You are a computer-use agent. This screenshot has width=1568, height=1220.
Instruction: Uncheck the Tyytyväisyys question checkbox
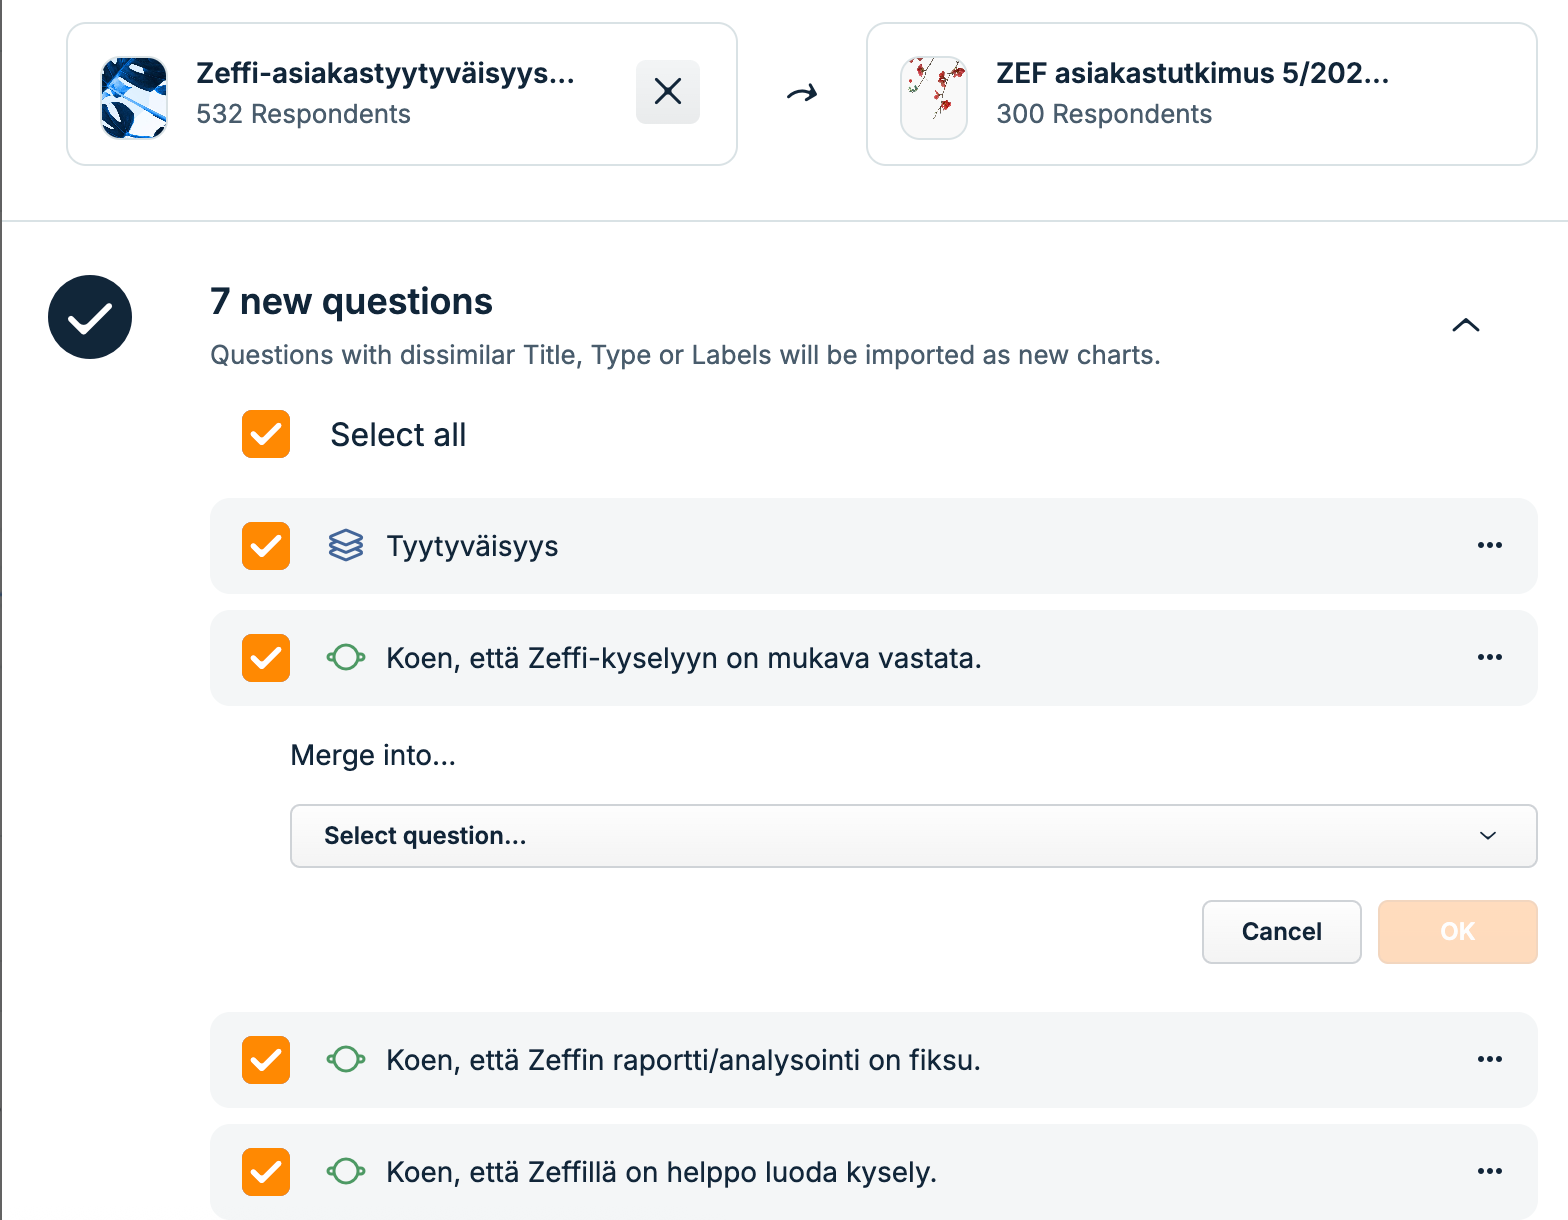tap(266, 546)
